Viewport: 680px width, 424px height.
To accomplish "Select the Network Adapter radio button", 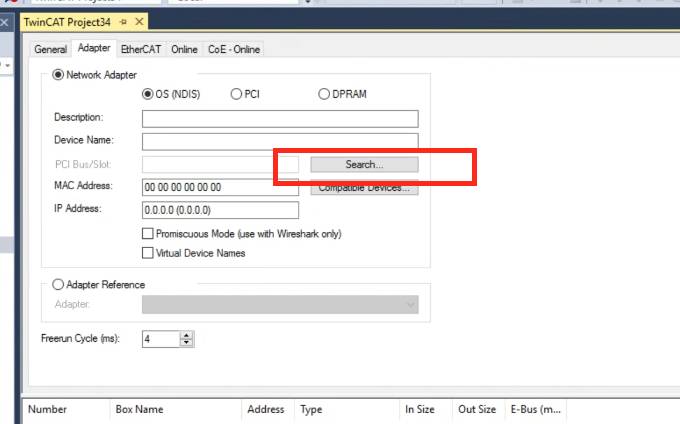I will click(x=58, y=75).
